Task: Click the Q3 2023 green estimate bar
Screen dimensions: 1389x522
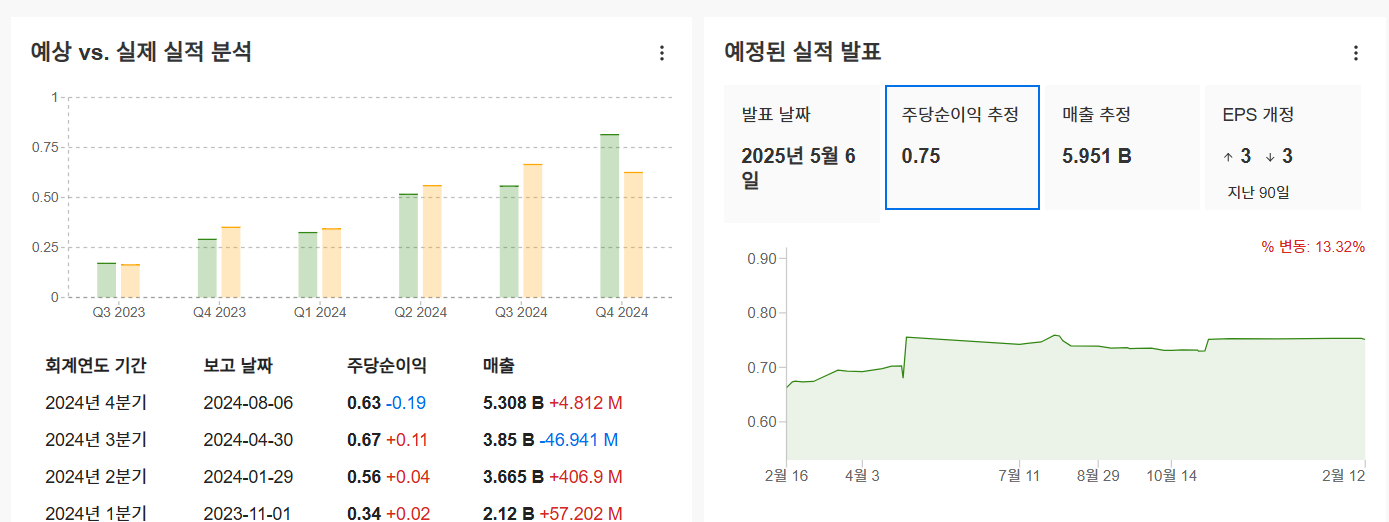Action: pyautogui.click(x=107, y=280)
